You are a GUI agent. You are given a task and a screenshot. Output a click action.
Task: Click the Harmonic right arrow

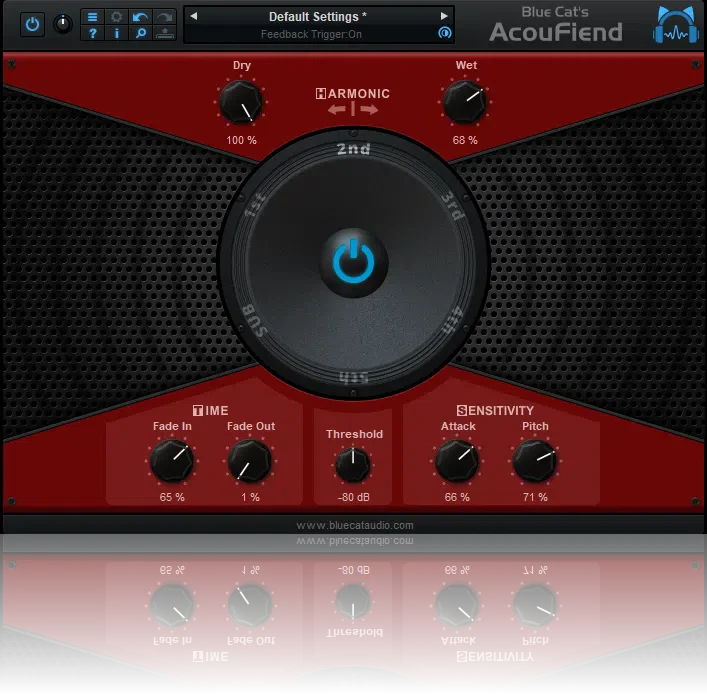[x=369, y=109]
